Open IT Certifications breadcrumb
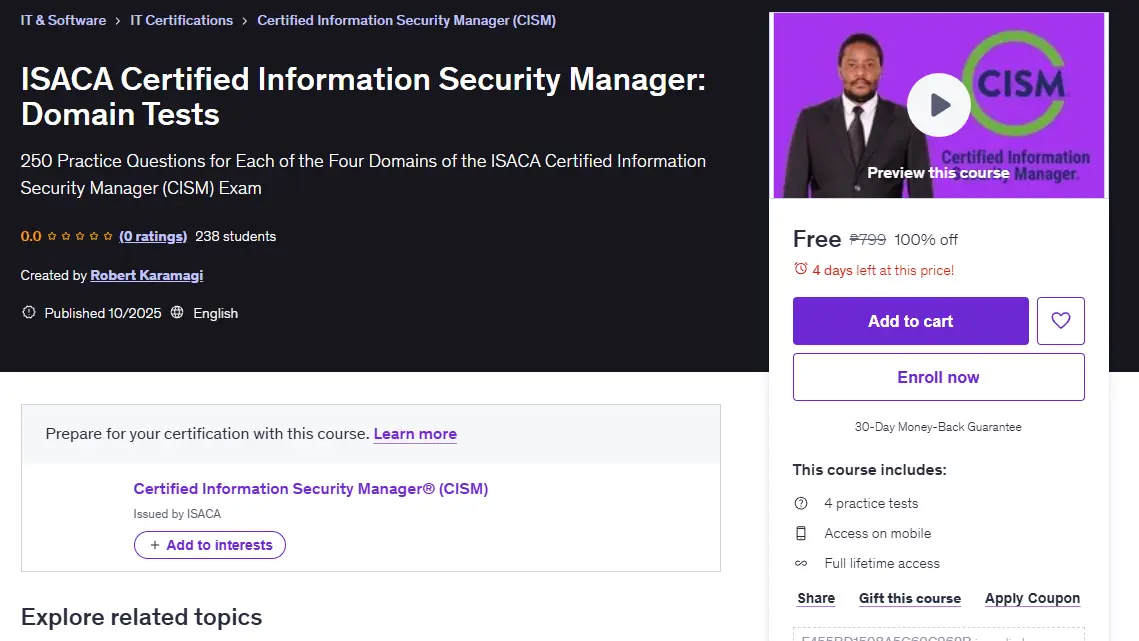 tap(182, 20)
